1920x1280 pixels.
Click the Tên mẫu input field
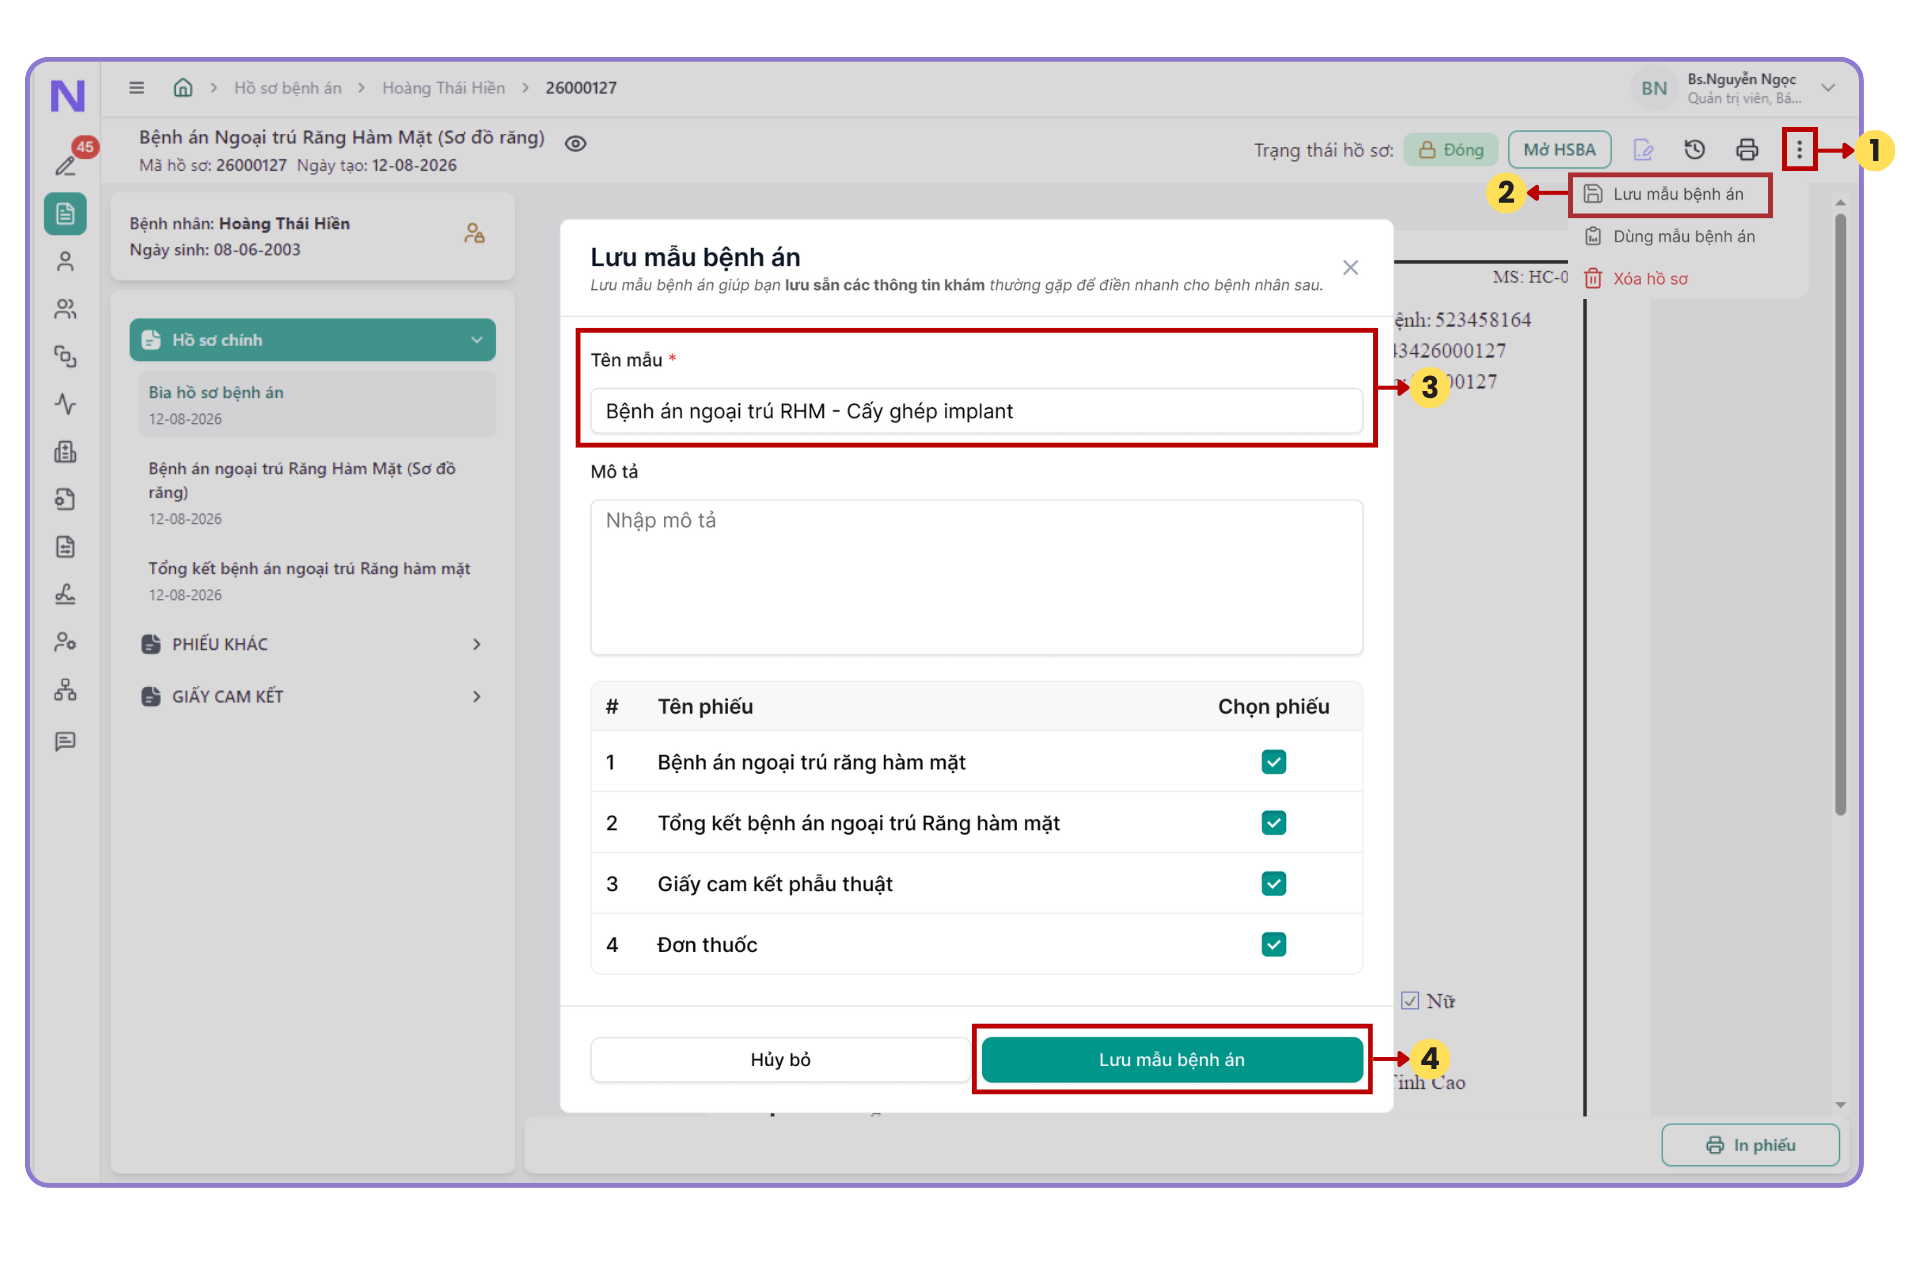976,411
